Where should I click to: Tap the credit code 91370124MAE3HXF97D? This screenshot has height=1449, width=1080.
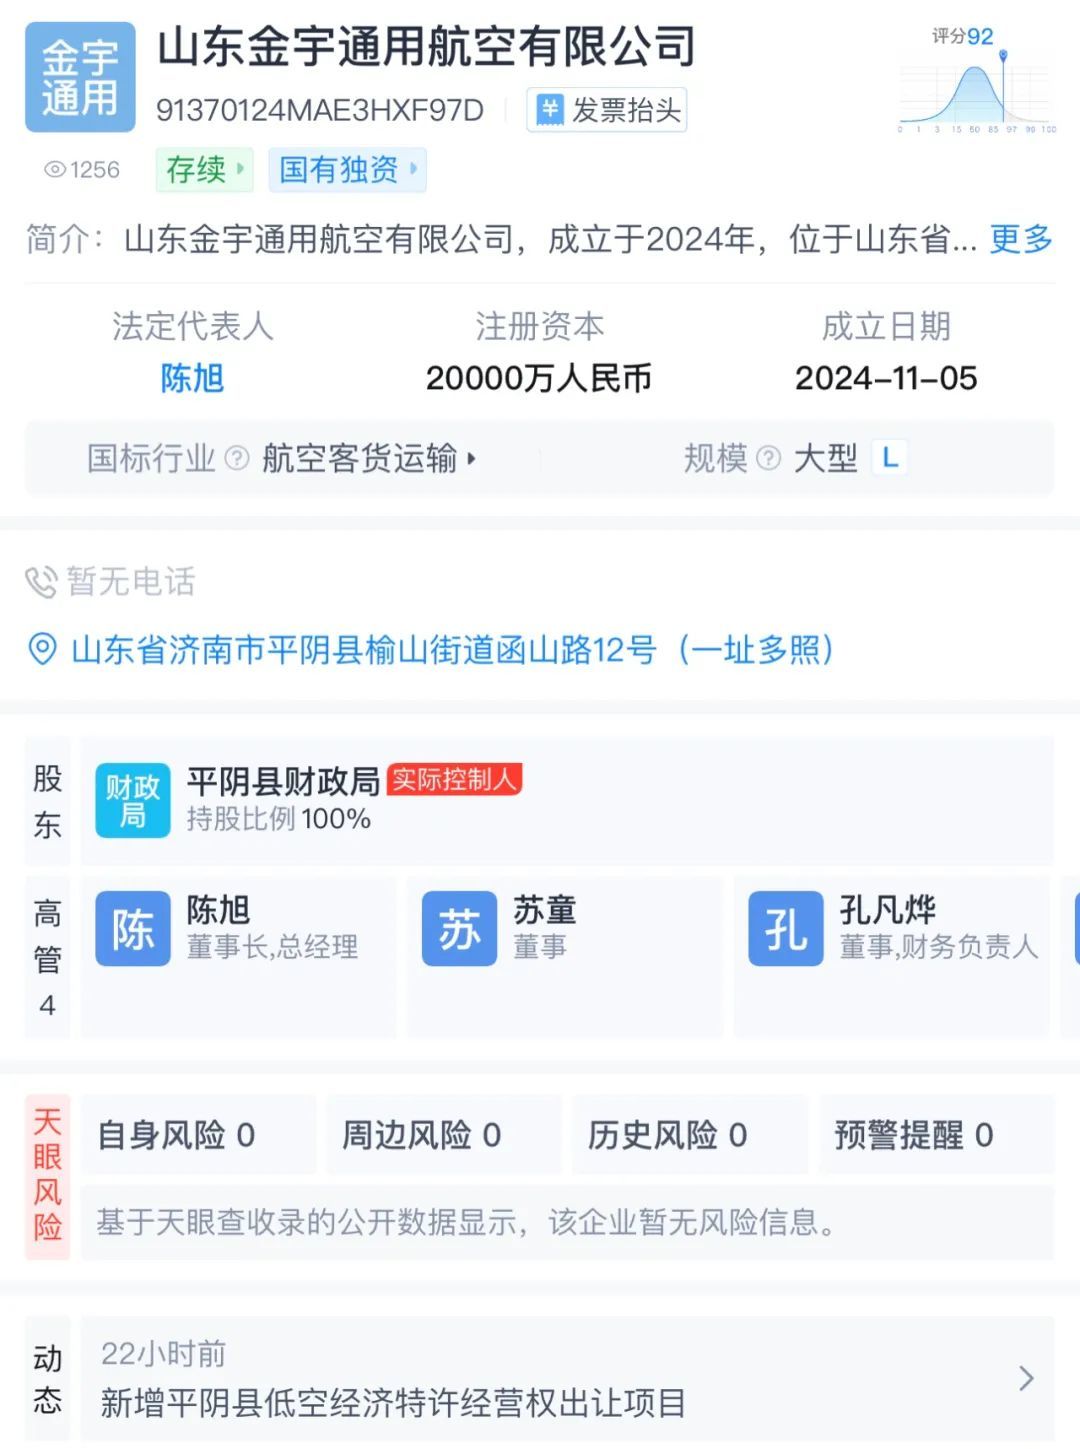[x=320, y=111]
